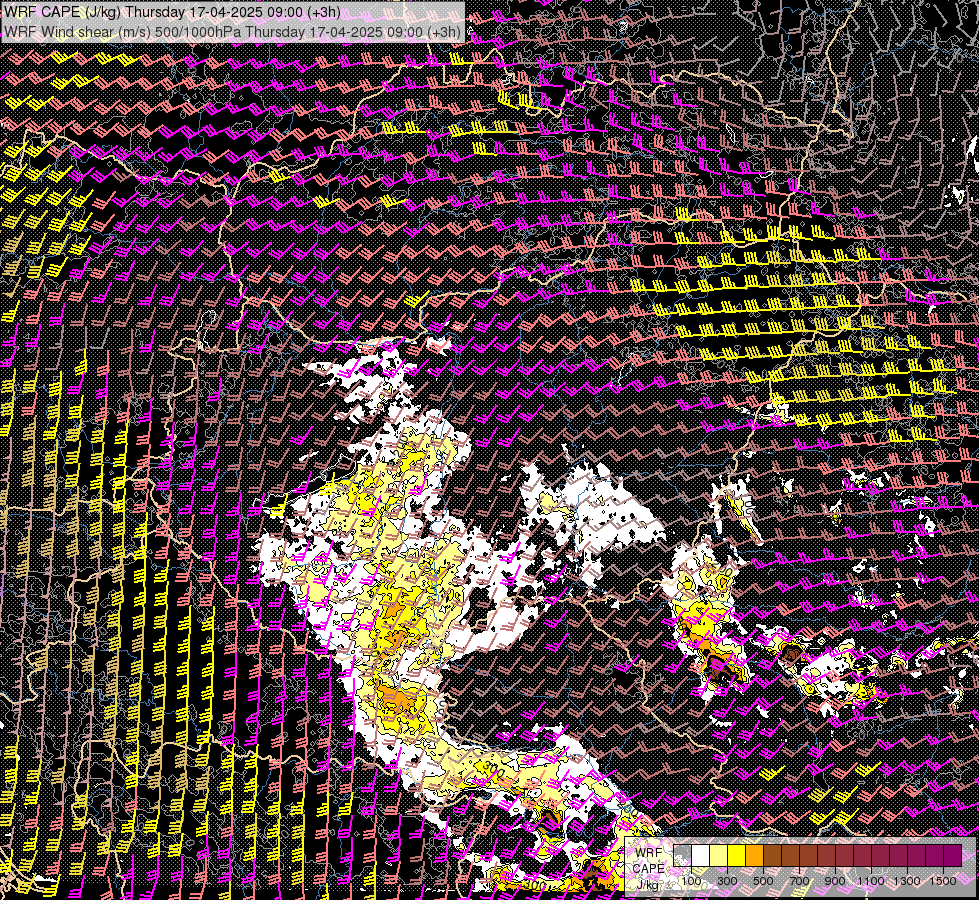
Task: Select the bright yellow CAPE legend swatch
Action: [737, 855]
